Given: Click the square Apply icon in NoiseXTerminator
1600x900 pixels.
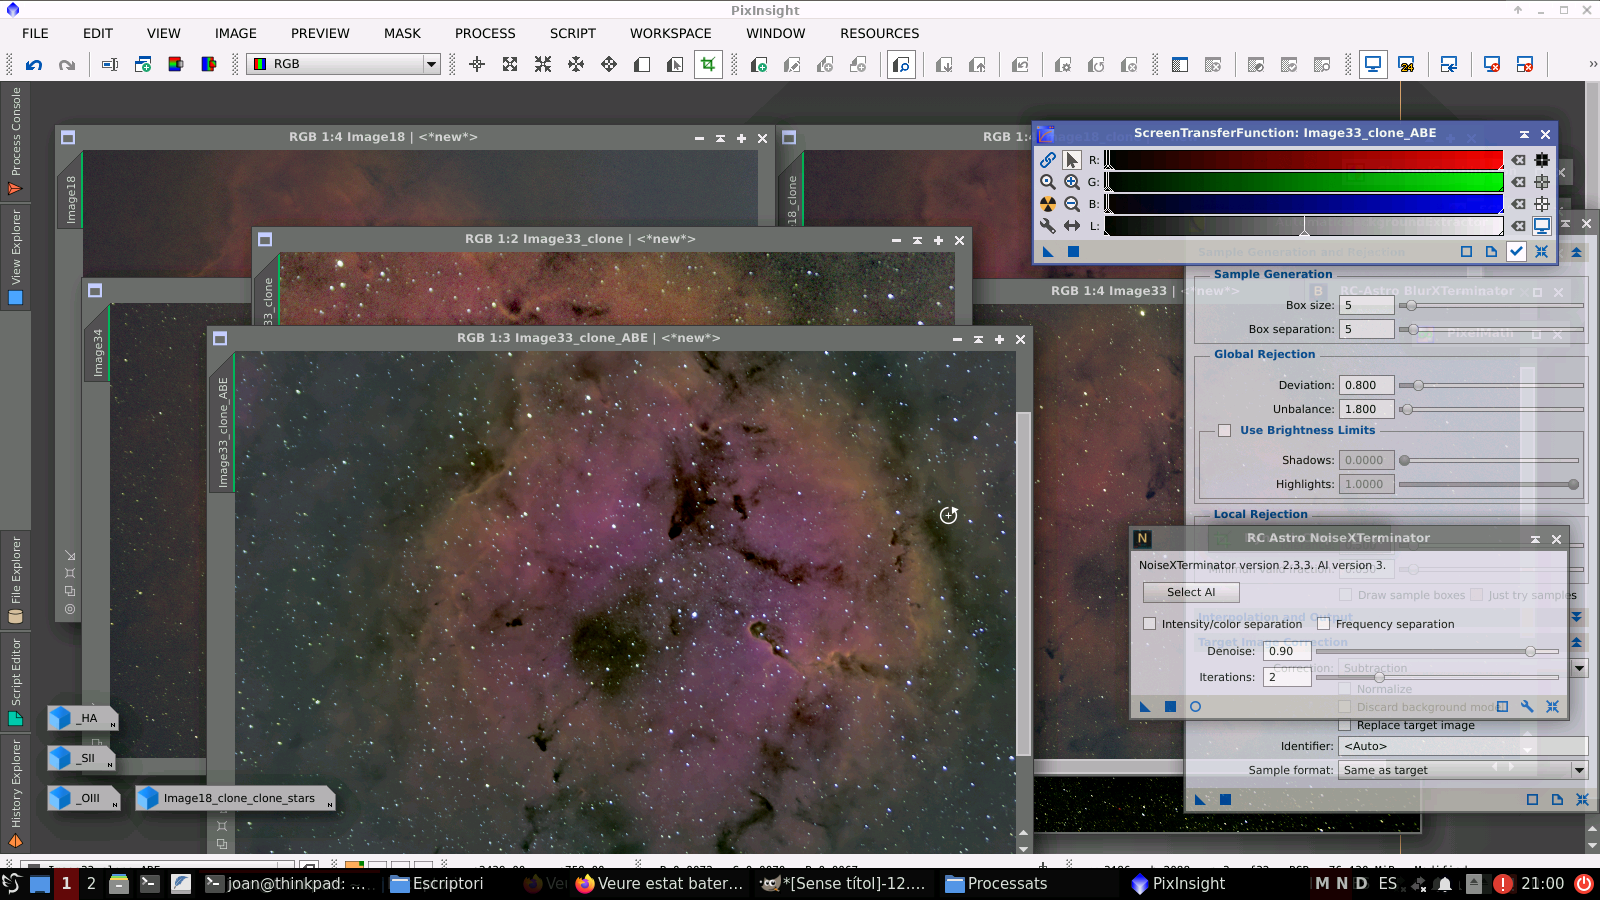Looking at the screenshot, I should pos(1170,707).
